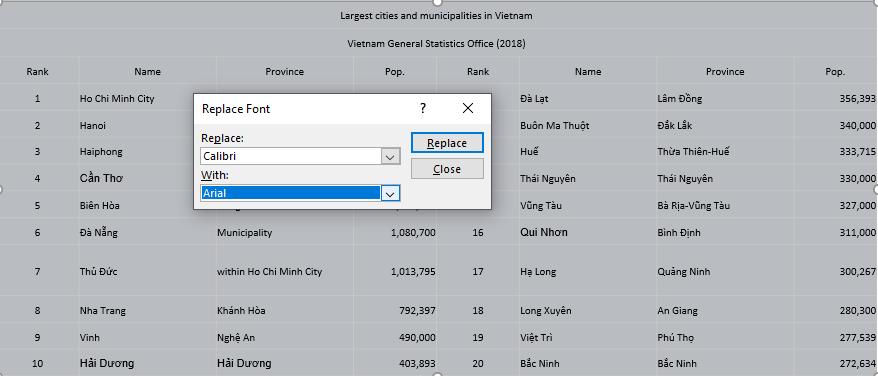This screenshot has width=878, height=376.
Task: Click population value 792,397
Action: coord(417,310)
